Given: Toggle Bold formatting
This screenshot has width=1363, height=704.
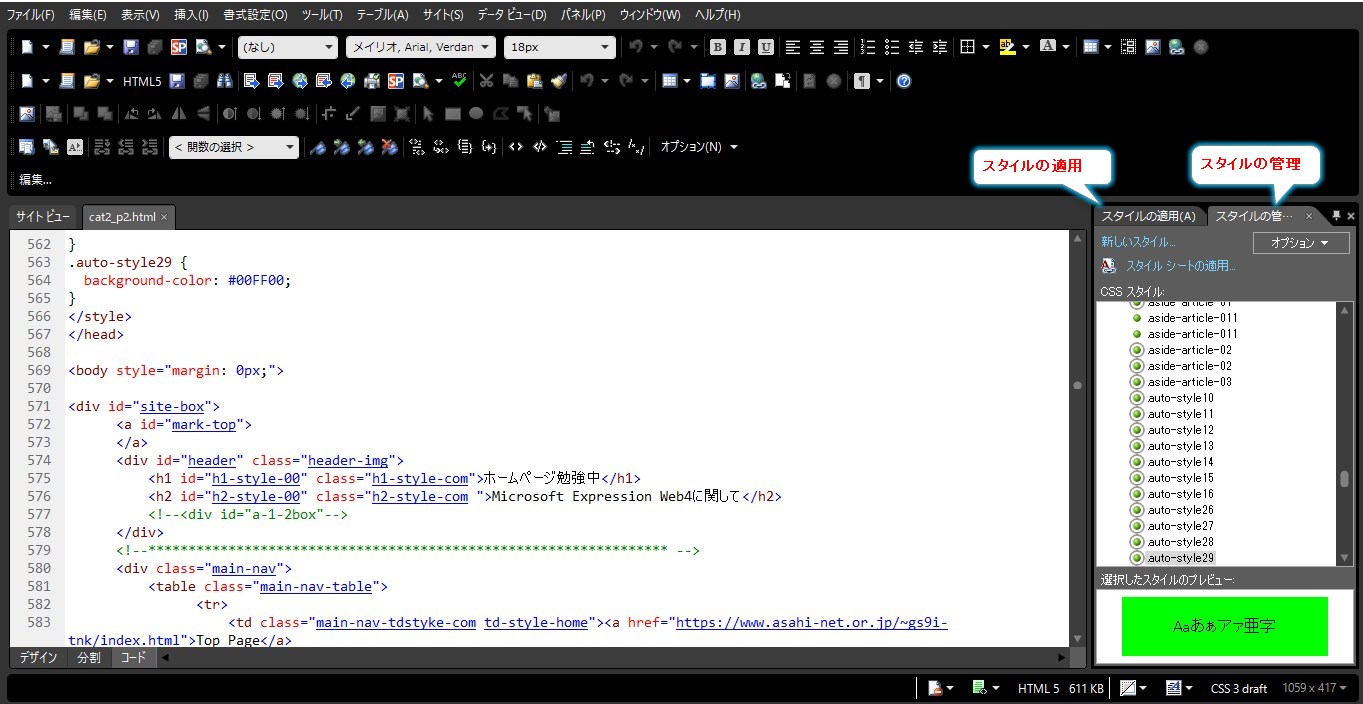Looking at the screenshot, I should click(x=718, y=47).
